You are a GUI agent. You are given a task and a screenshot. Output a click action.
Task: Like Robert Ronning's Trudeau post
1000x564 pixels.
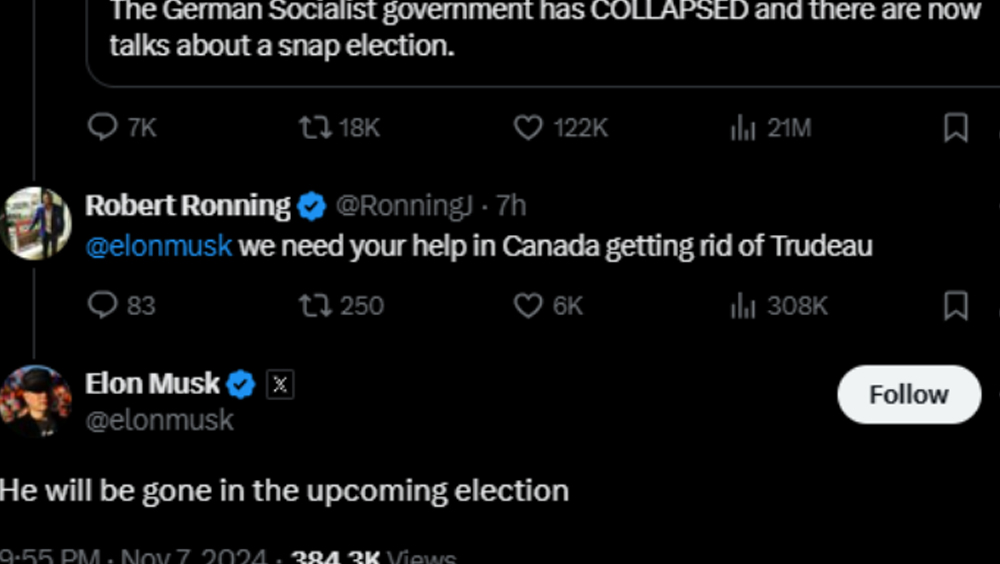point(528,305)
